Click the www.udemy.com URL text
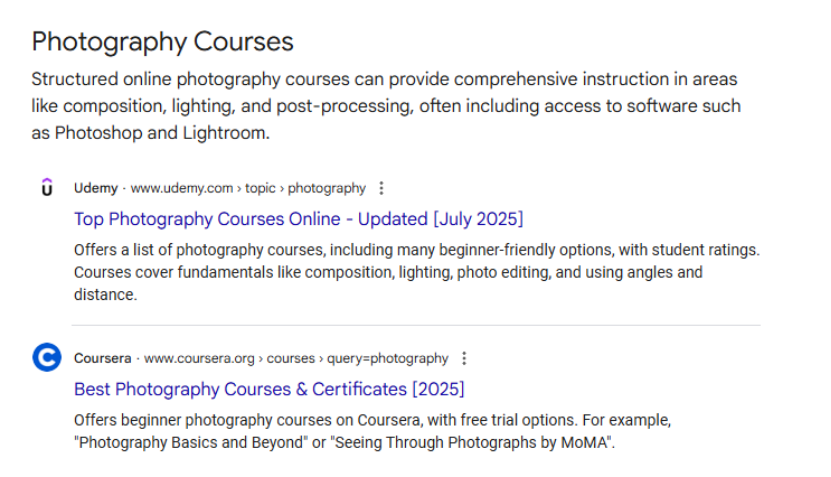 [x=182, y=188]
